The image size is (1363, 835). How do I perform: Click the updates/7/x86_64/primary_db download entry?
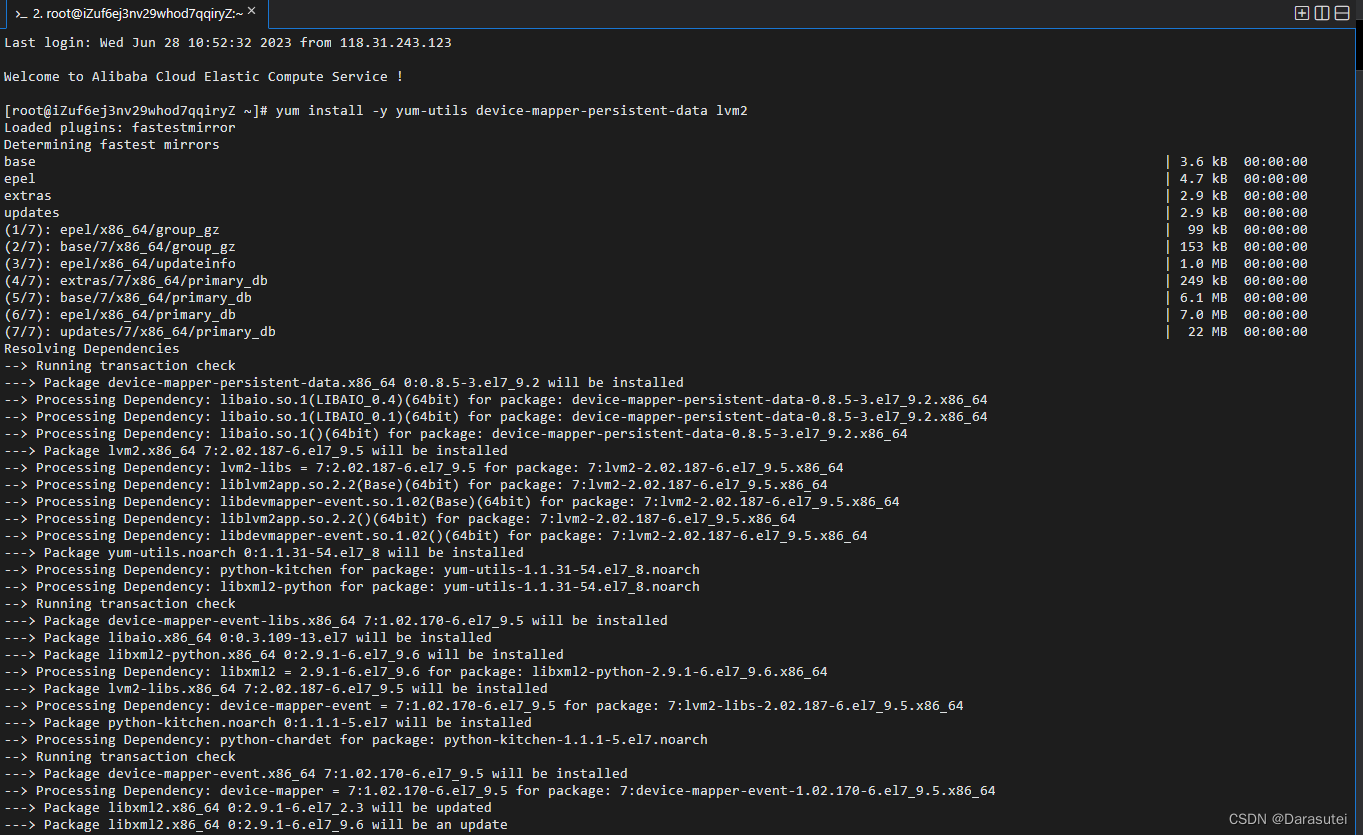tap(140, 331)
